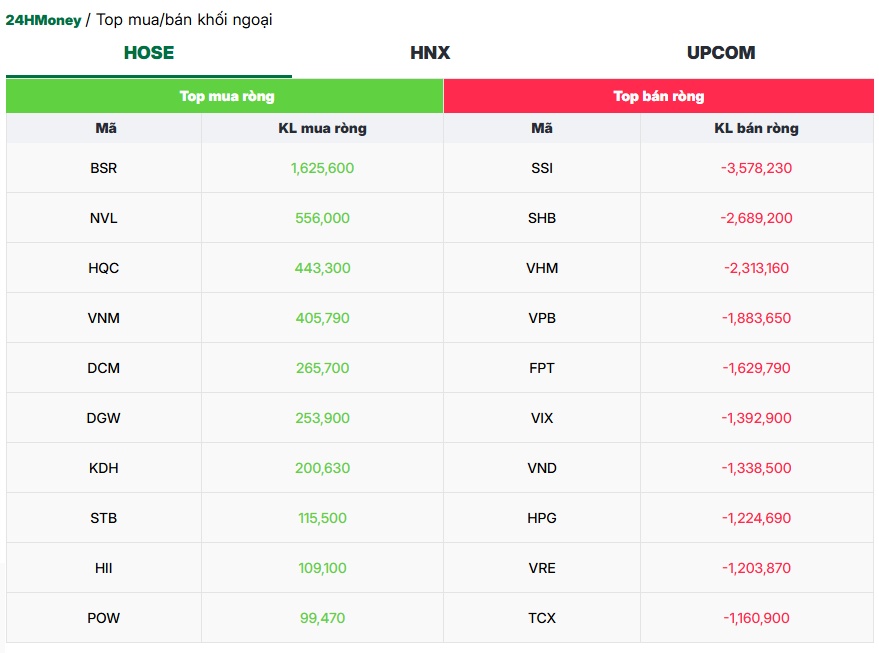
Task: Click BSR net buy volume 1,625,600
Action: click(x=322, y=168)
